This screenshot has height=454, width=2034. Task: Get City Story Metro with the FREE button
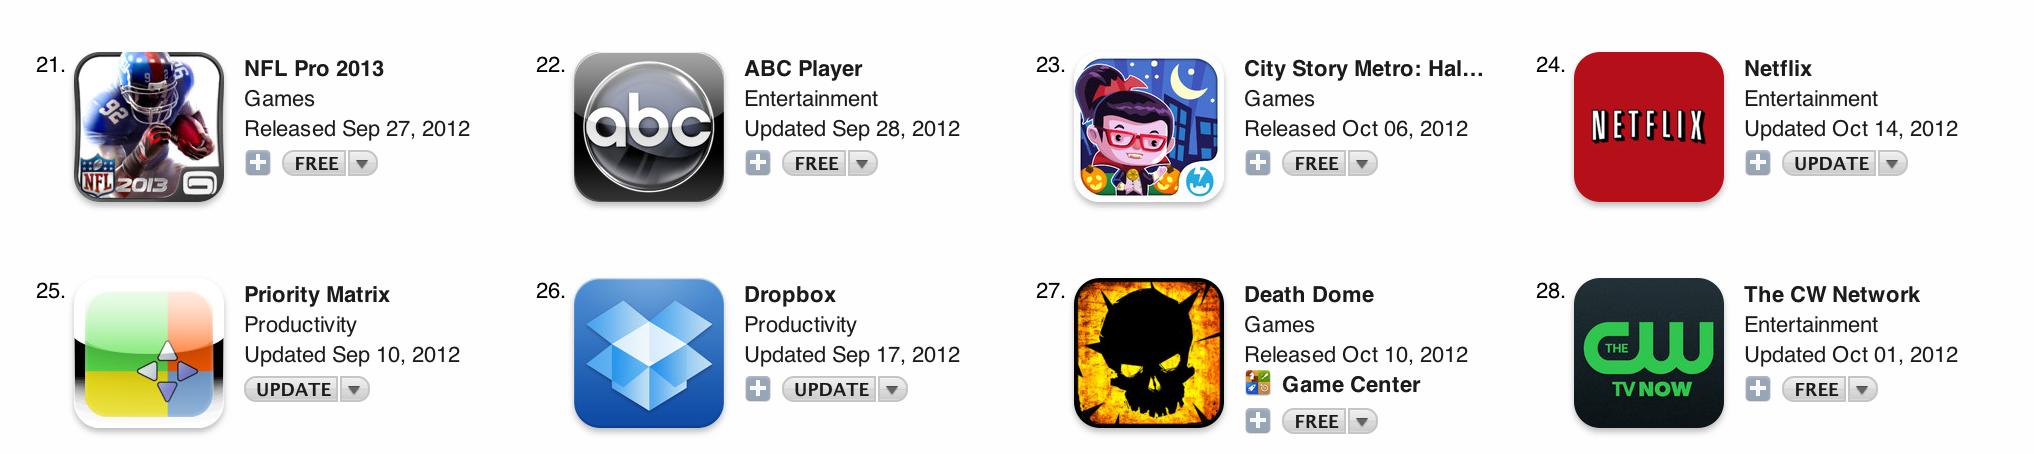(1316, 163)
